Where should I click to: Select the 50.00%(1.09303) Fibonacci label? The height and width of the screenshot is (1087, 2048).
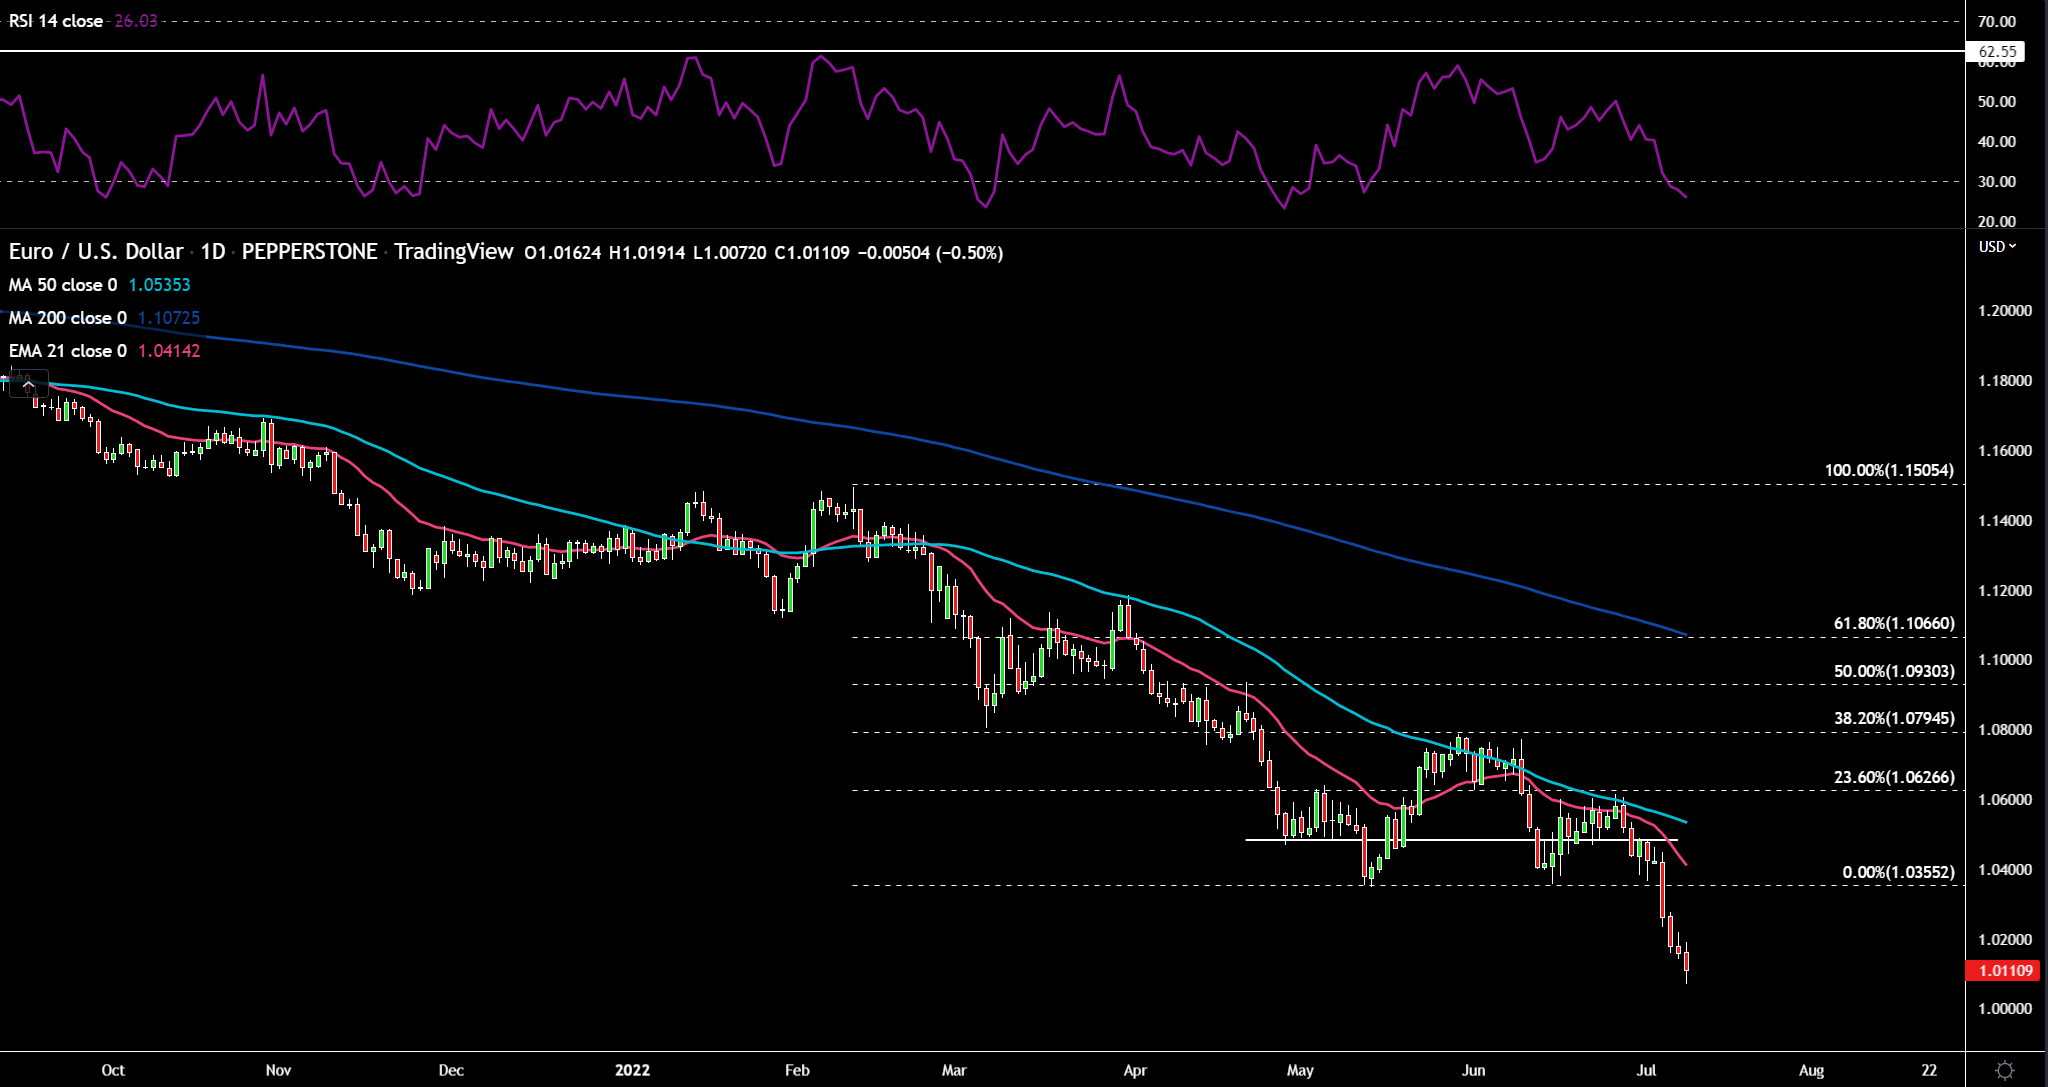(x=1893, y=671)
